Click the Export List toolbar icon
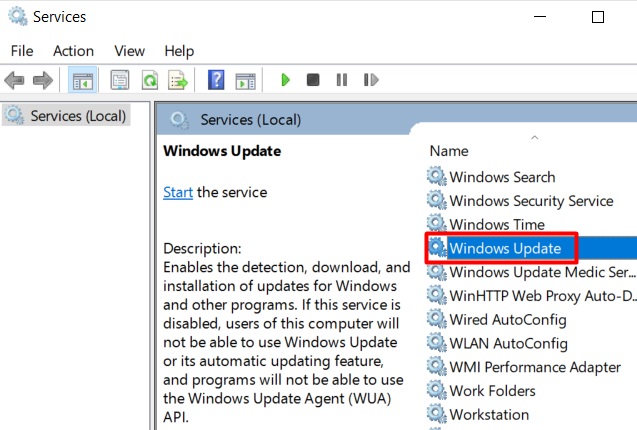The height and width of the screenshot is (430, 637). tap(178, 80)
